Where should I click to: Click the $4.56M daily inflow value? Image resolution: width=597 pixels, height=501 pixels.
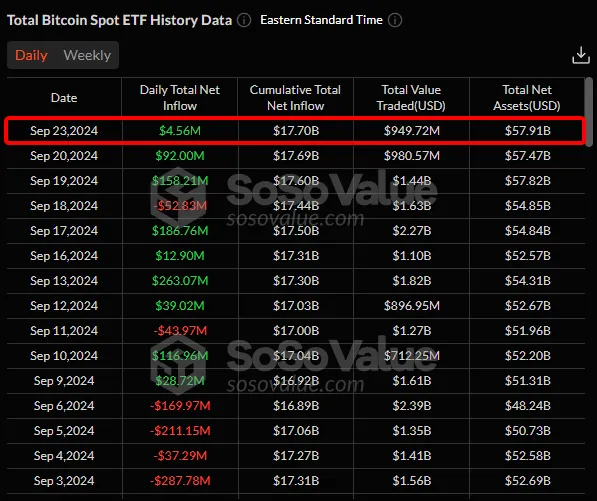click(x=180, y=131)
